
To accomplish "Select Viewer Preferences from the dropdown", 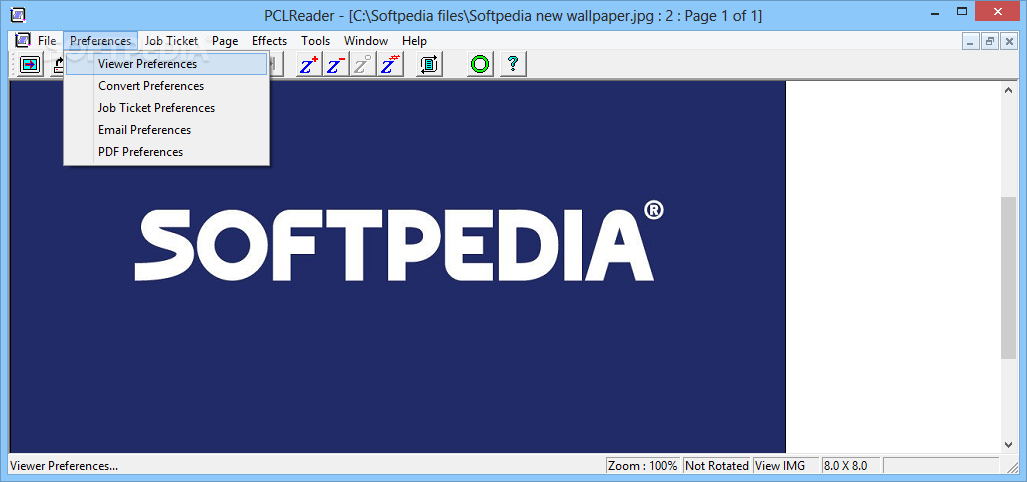I will tap(167, 64).
